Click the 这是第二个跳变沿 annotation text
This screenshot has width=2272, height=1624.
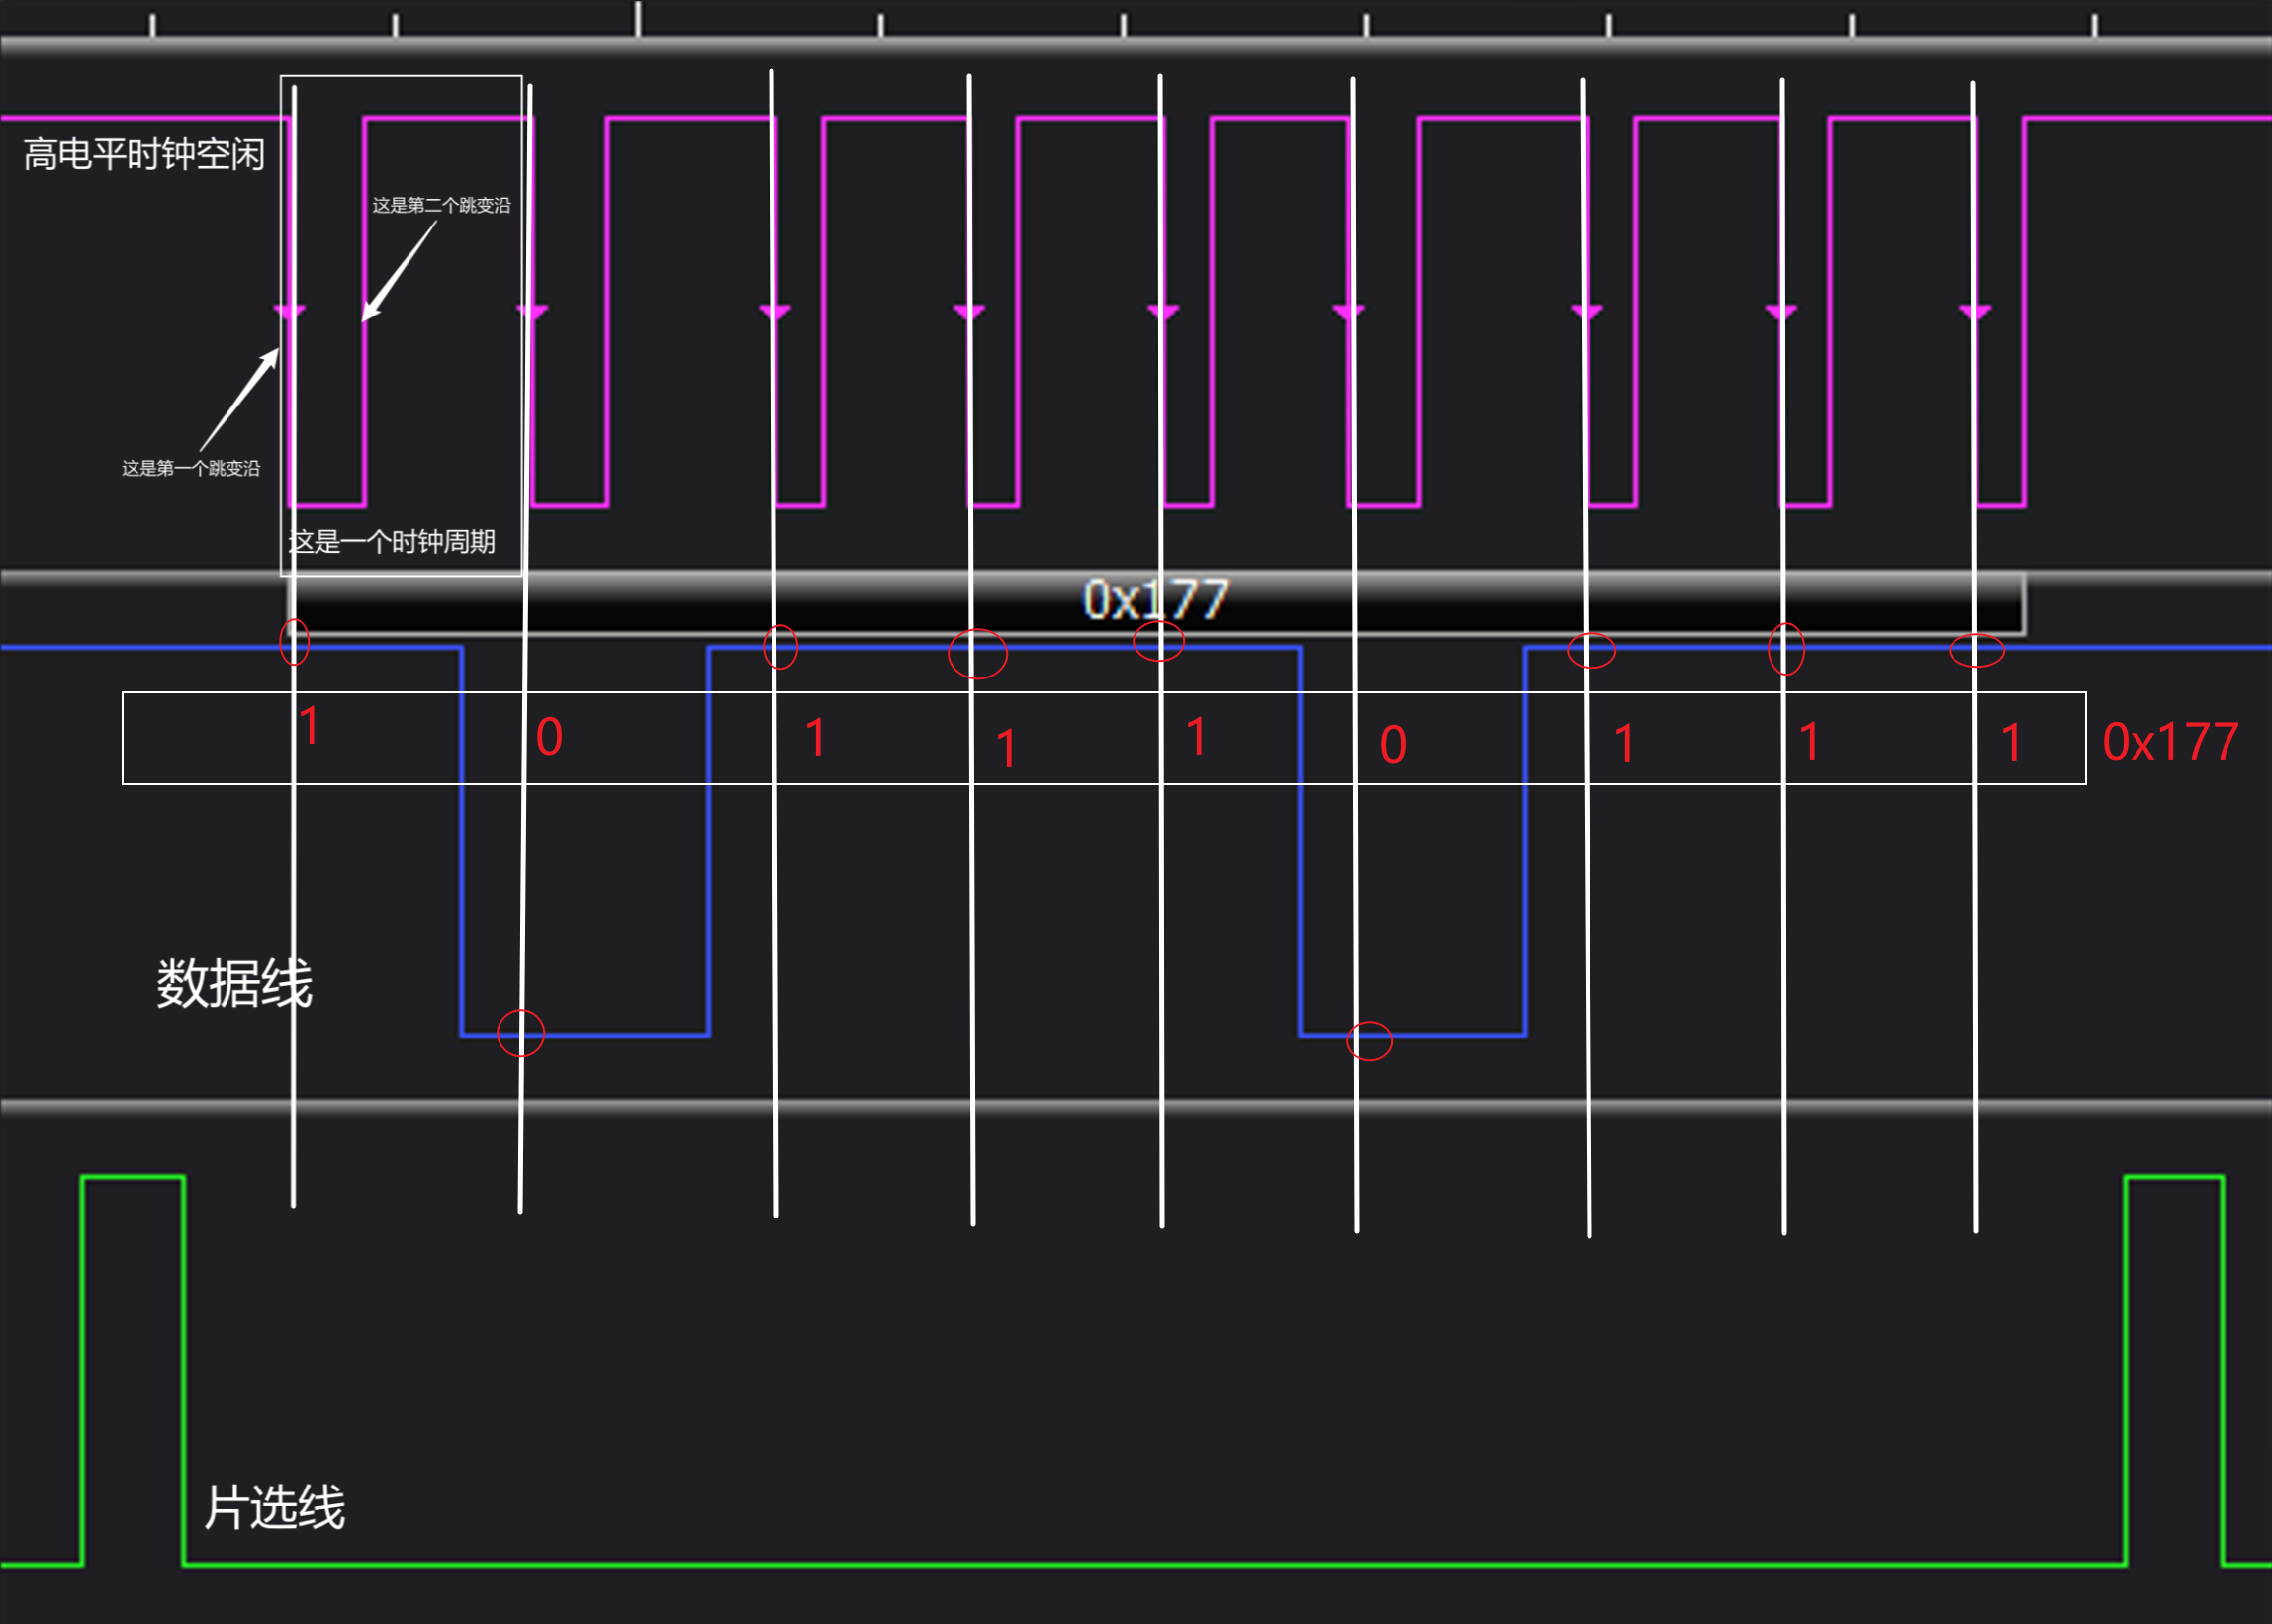tap(441, 205)
